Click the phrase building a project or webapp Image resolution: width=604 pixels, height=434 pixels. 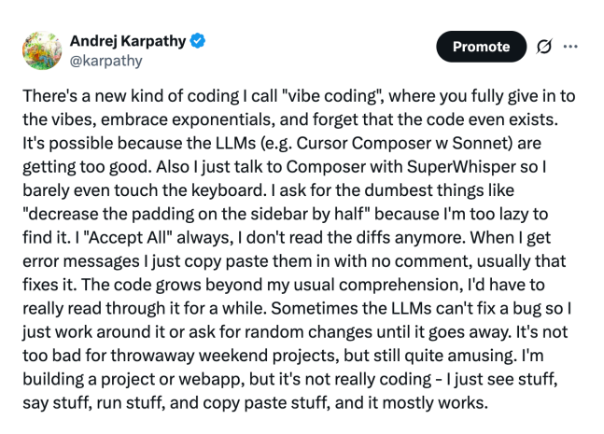(133, 379)
